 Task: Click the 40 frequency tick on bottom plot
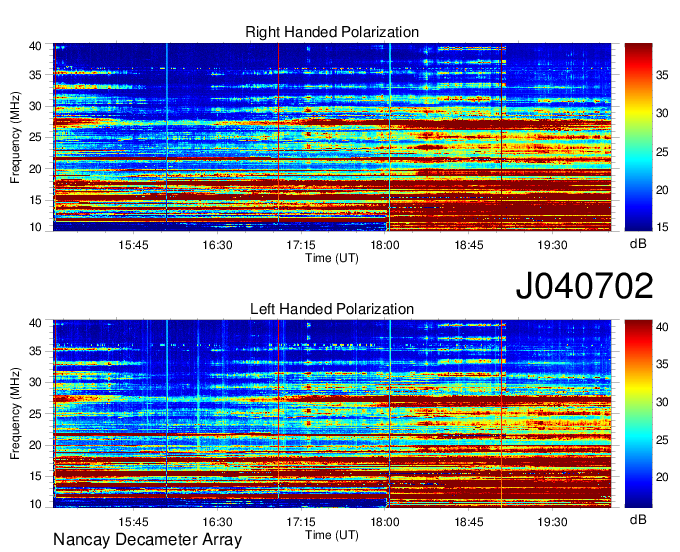tap(35, 323)
